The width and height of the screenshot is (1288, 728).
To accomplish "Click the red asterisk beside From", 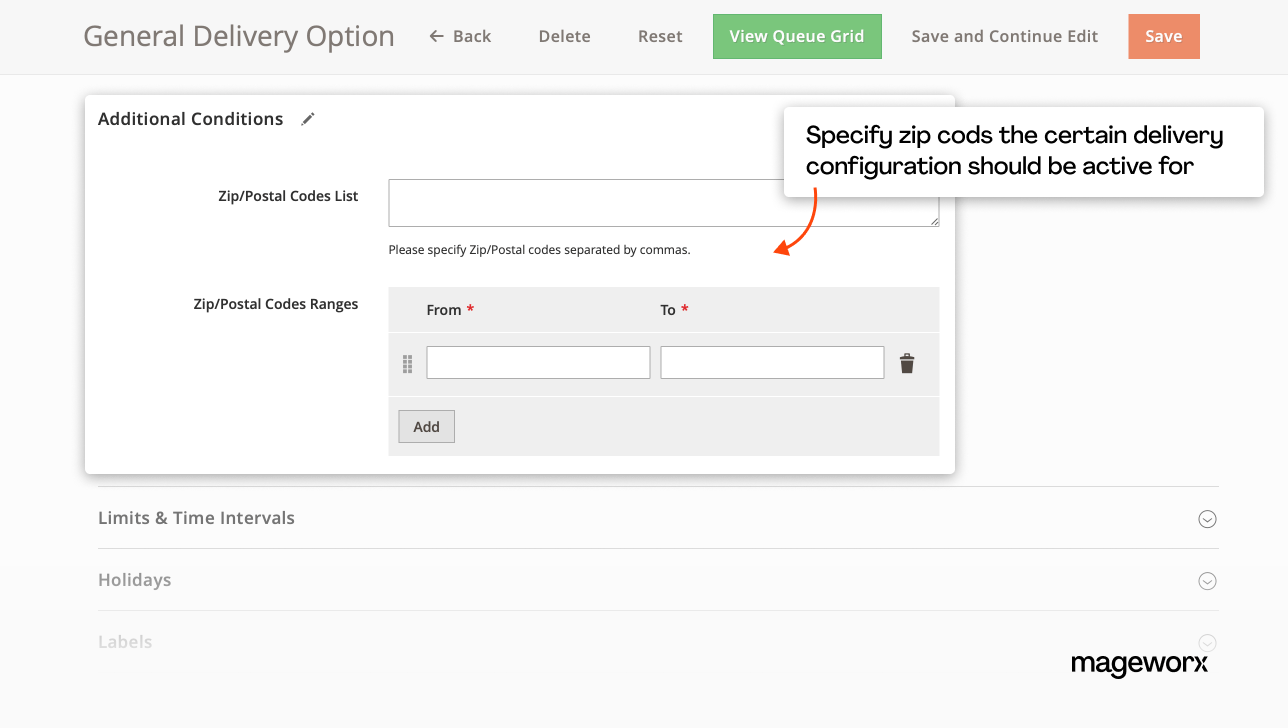I will [x=470, y=310].
